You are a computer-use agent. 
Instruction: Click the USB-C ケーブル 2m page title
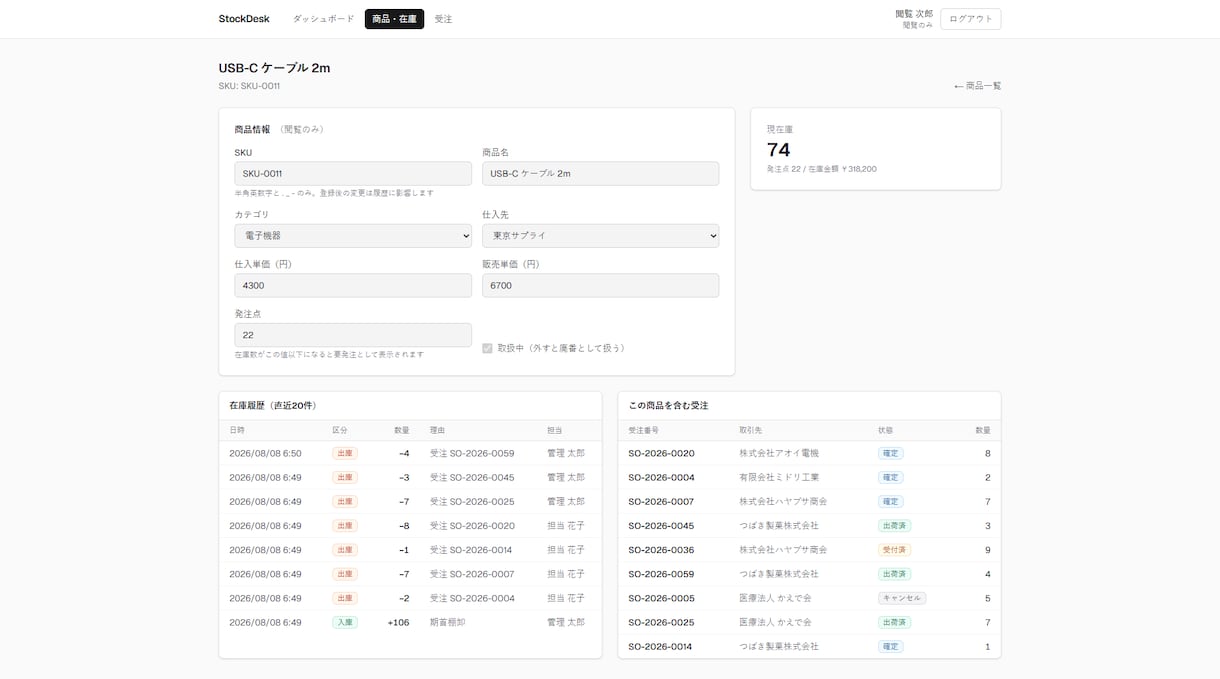(274, 68)
